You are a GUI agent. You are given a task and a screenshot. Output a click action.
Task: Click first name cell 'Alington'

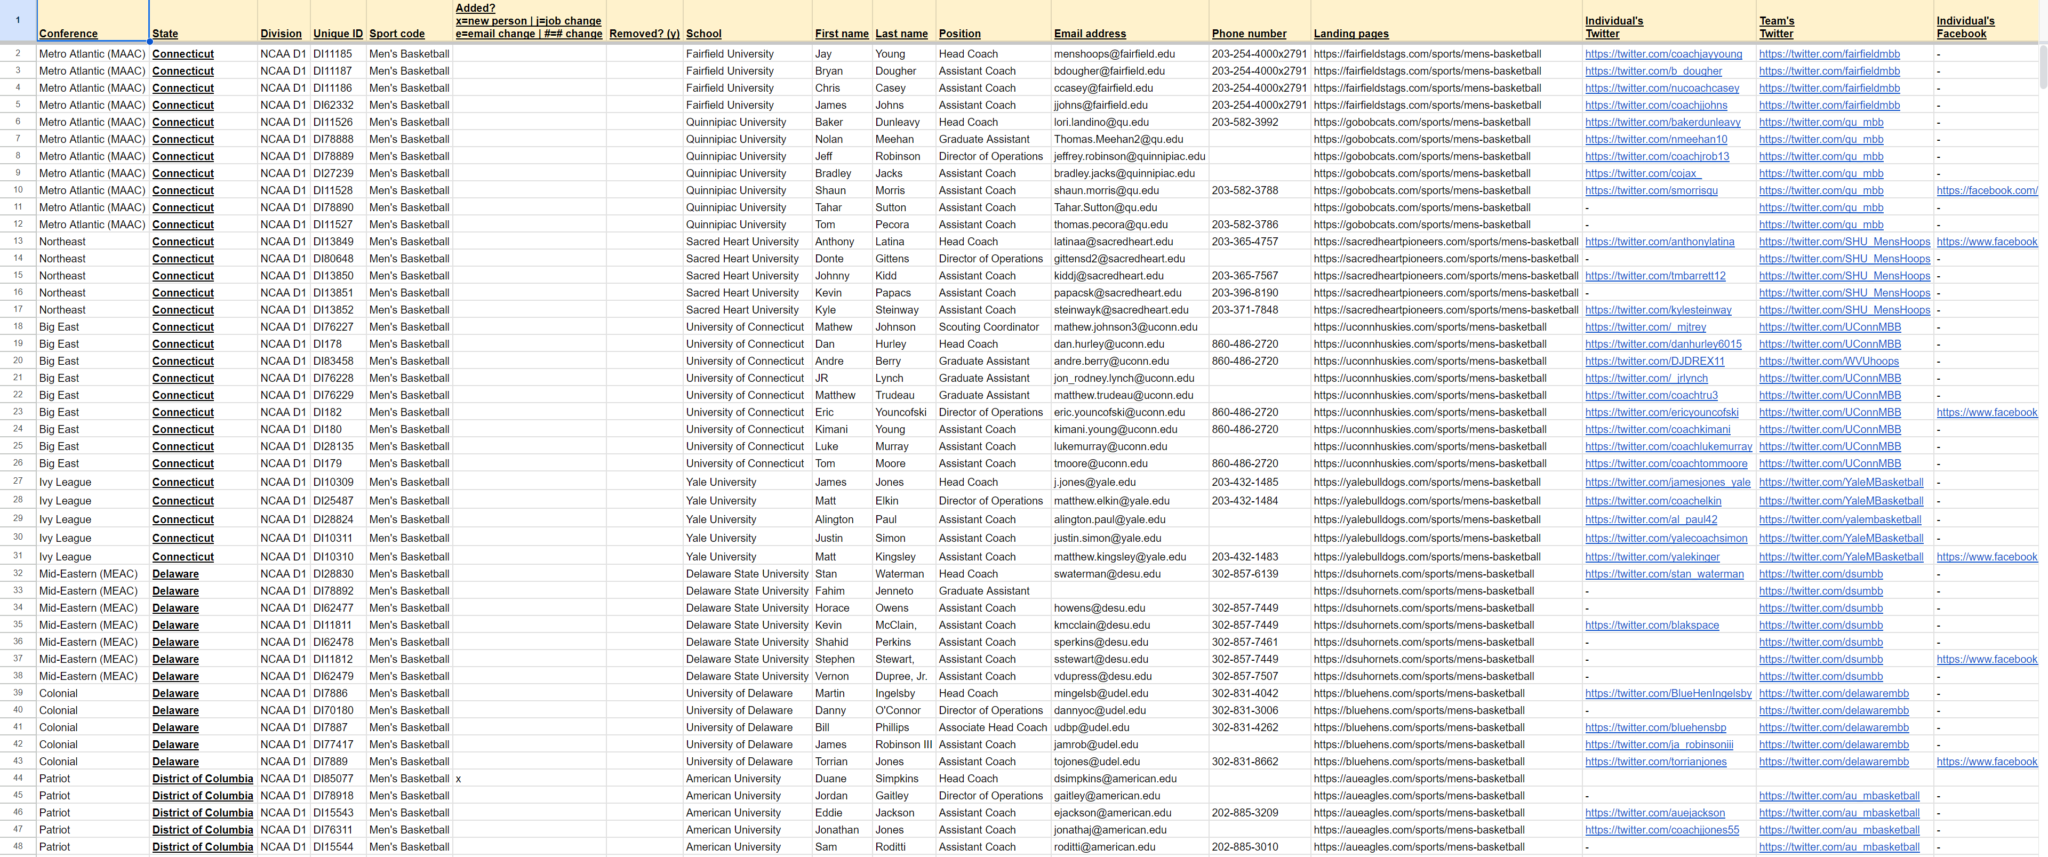coord(842,520)
